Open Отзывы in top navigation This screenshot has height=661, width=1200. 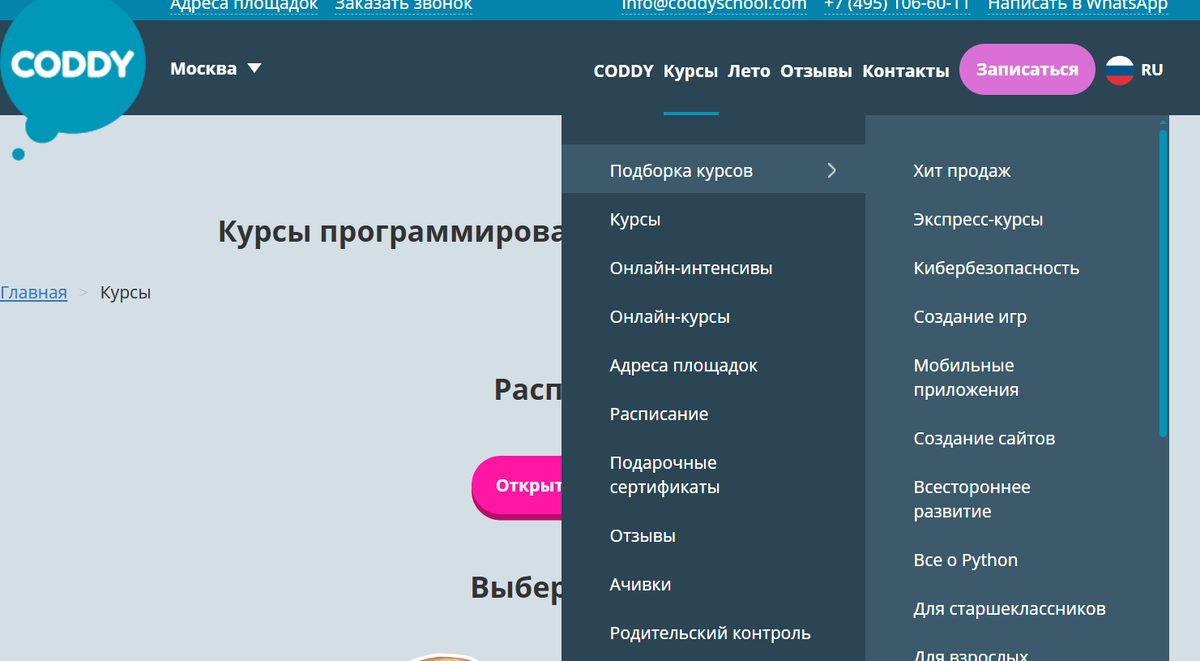coord(816,71)
